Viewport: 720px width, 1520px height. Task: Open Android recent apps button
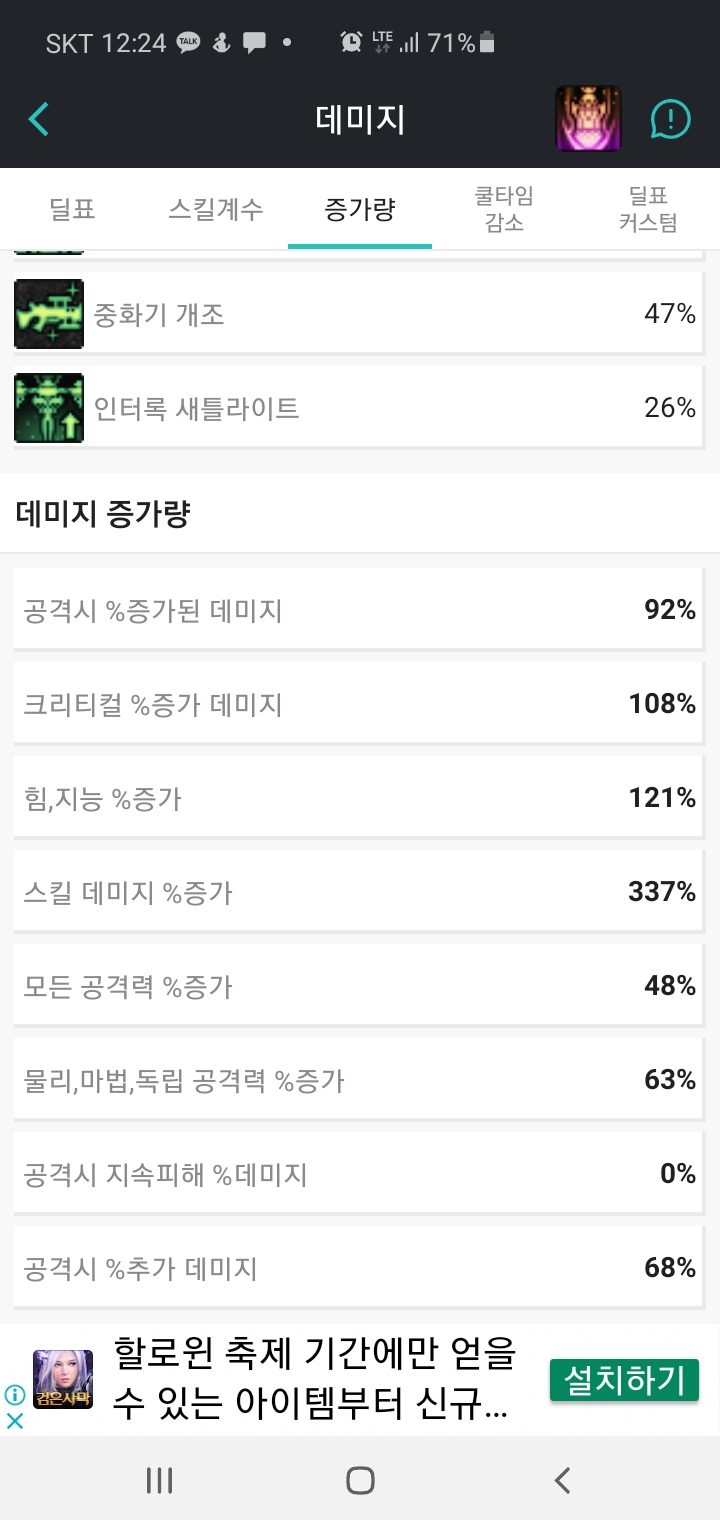click(x=159, y=1480)
